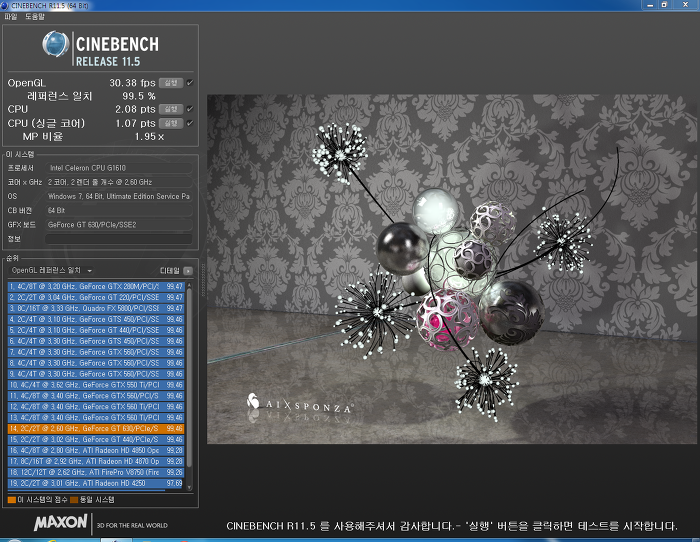Screen dimensions: 700x542
Task: Click the brown 동일 시스템 legend swatch
Action: [74, 500]
